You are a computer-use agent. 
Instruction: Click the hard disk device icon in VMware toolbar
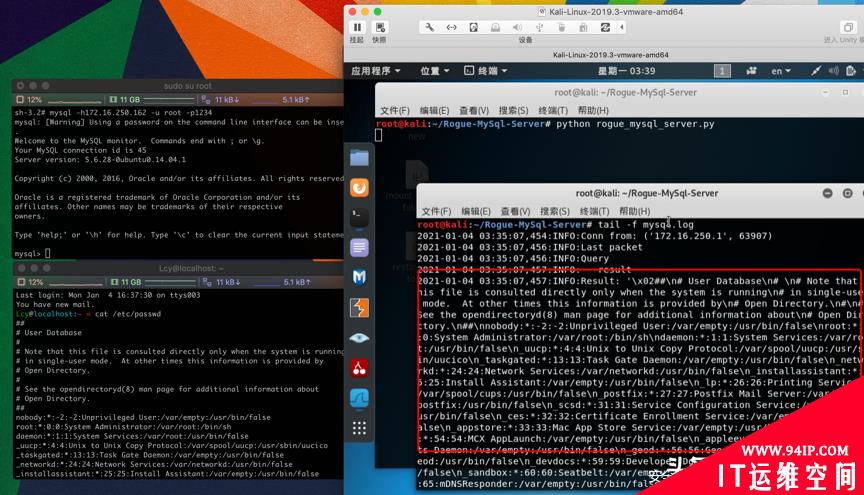473,27
